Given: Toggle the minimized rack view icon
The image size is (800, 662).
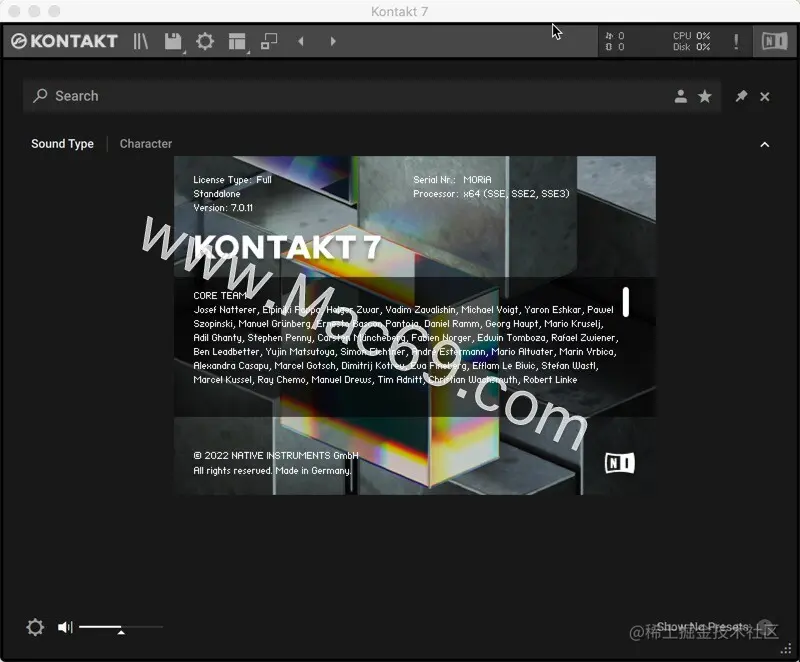Looking at the screenshot, I should [269, 41].
